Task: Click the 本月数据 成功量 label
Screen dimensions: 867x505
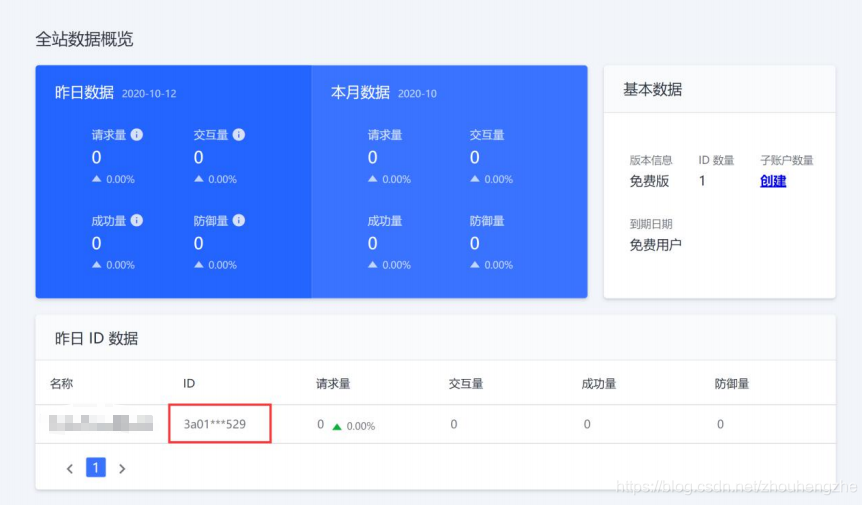Action: [385, 221]
